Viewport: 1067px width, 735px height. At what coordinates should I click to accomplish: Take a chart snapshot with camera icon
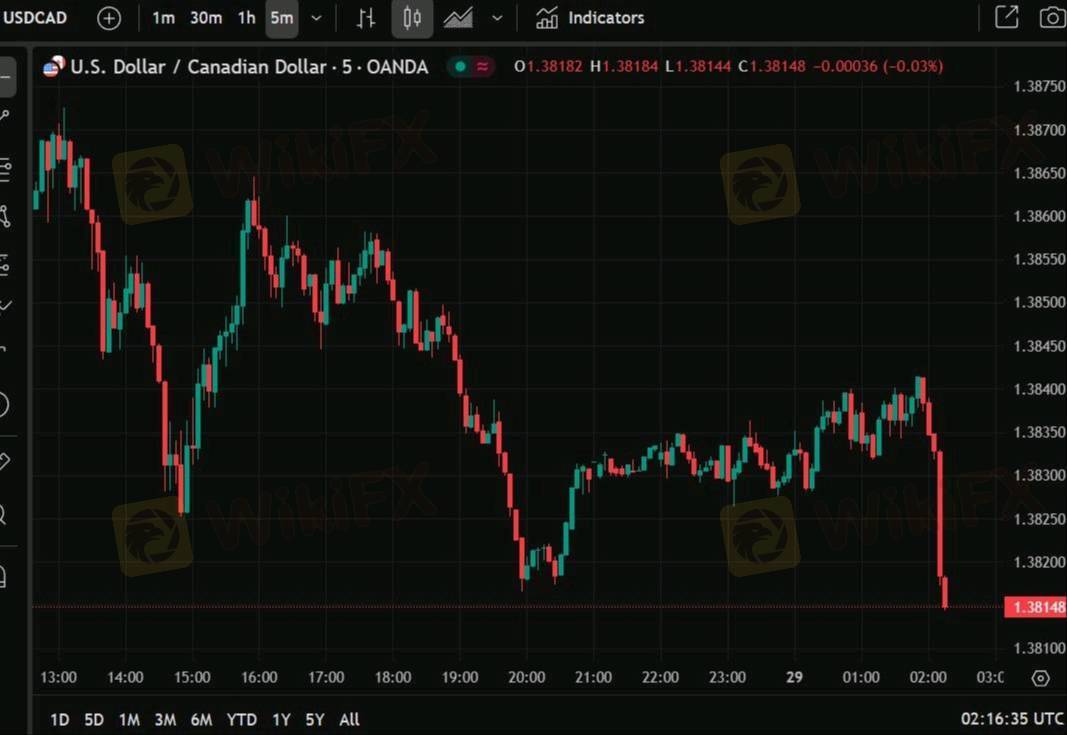click(1052, 18)
